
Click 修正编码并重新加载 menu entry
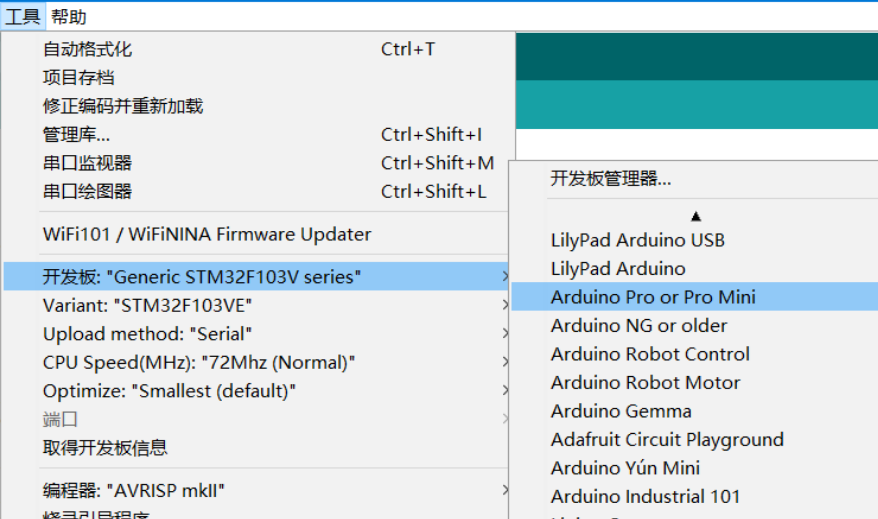(x=256, y=106)
